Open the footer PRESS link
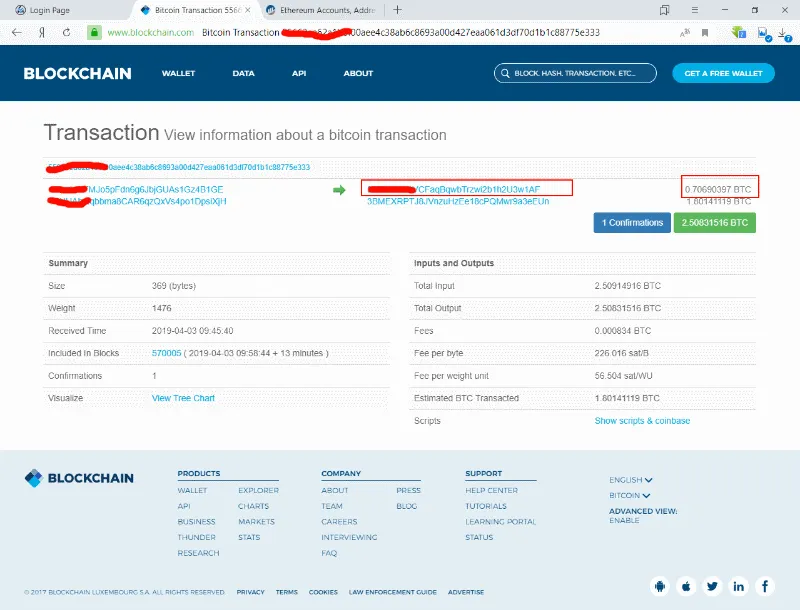Image resolution: width=800 pixels, height=610 pixels. click(x=409, y=490)
